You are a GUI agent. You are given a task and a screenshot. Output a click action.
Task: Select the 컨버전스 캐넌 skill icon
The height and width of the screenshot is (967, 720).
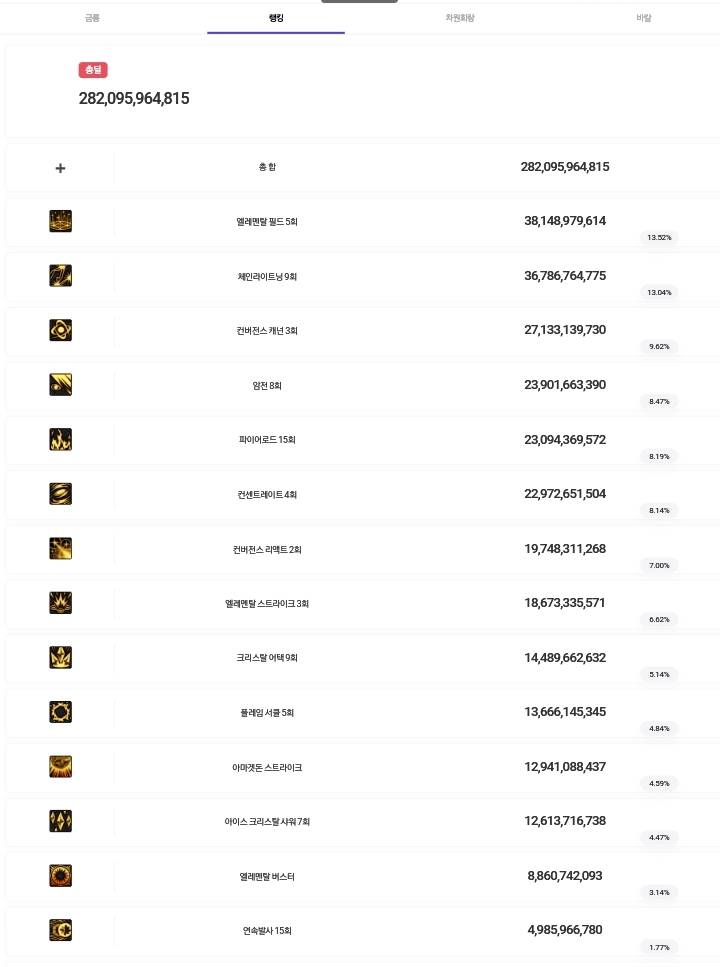coord(60,330)
